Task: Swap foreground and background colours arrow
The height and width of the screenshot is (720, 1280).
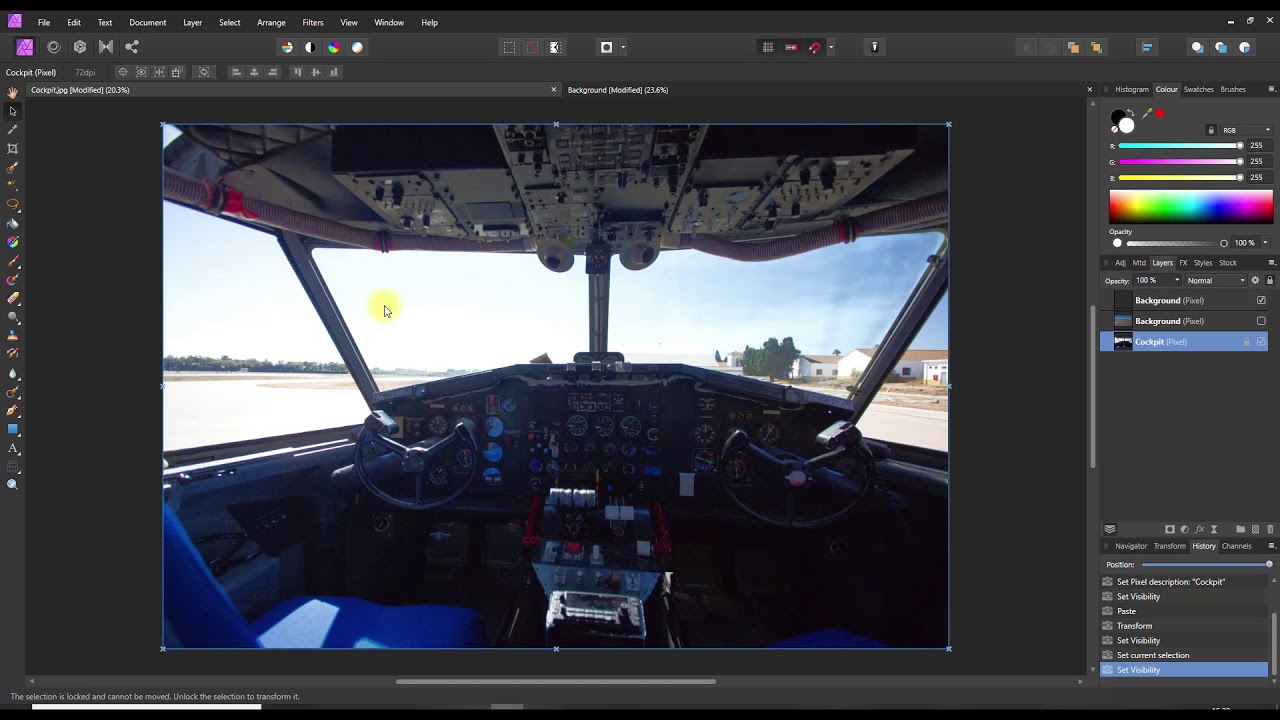Action: coord(1129,112)
